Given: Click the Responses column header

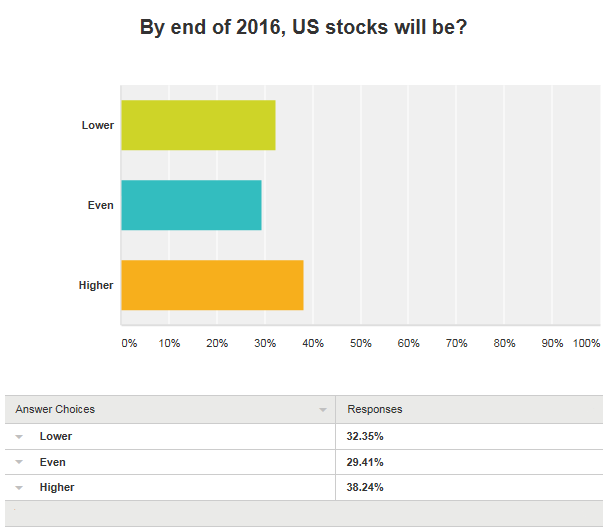Looking at the screenshot, I should [x=374, y=409].
